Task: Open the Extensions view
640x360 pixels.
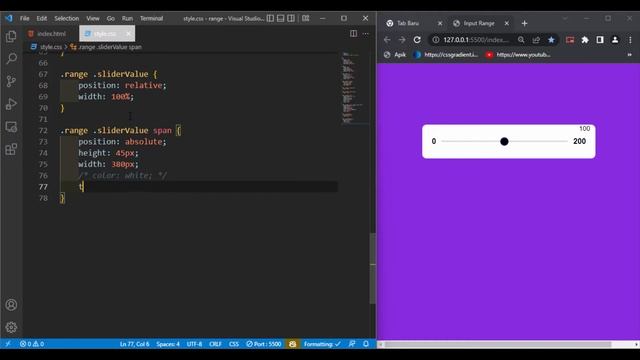Action: (11, 149)
